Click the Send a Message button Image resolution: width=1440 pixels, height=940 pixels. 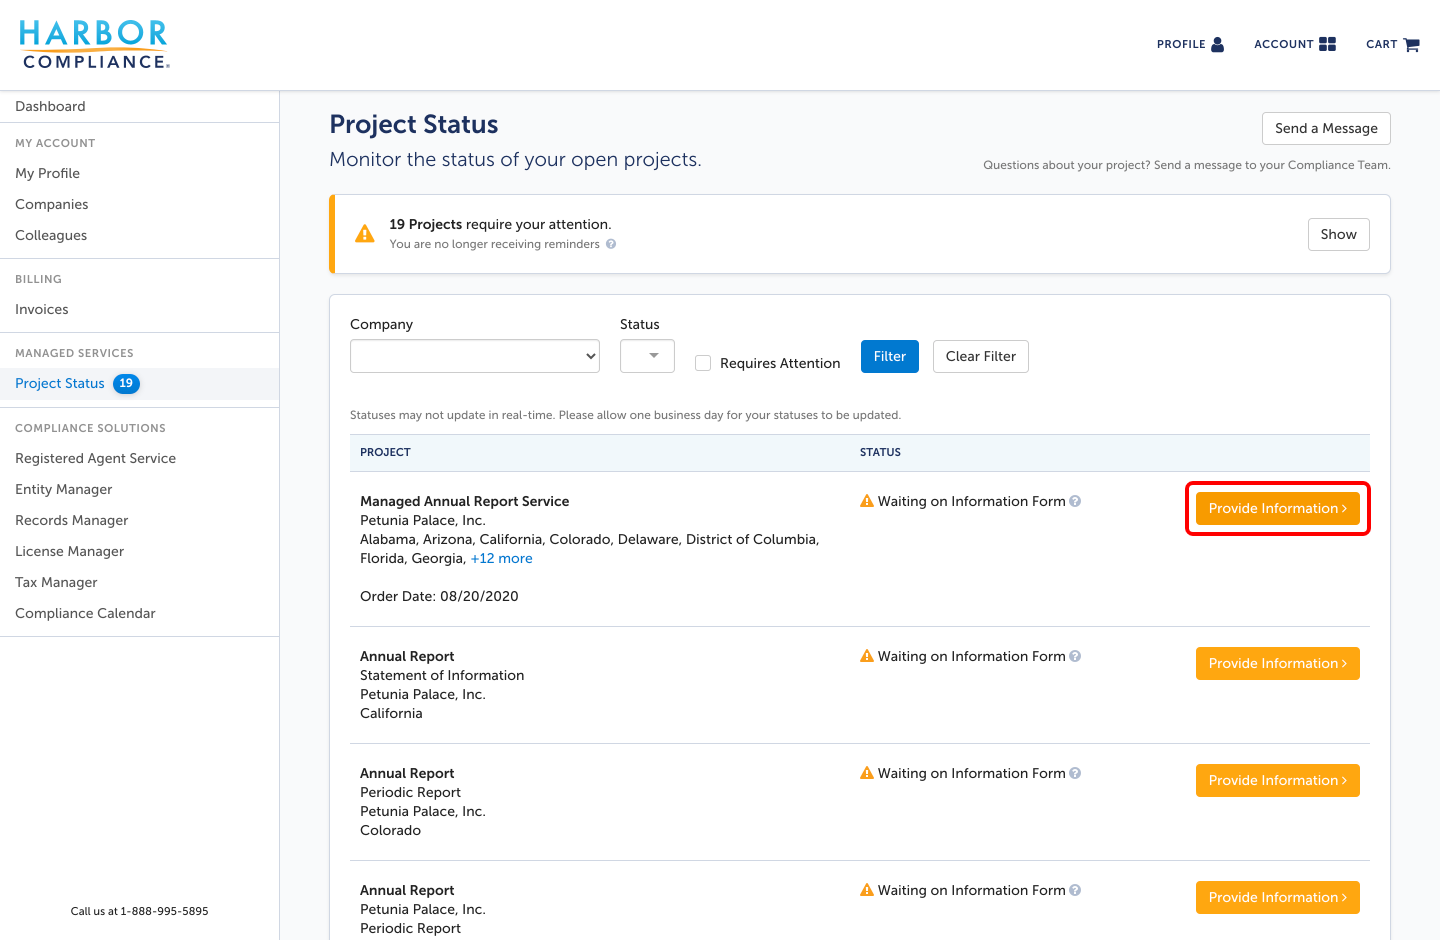coord(1326,128)
